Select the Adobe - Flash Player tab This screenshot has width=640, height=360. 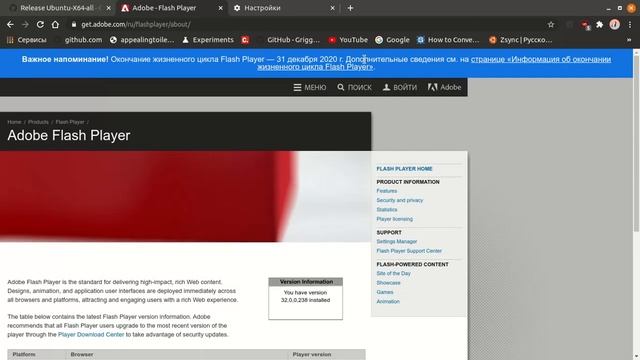[171, 8]
